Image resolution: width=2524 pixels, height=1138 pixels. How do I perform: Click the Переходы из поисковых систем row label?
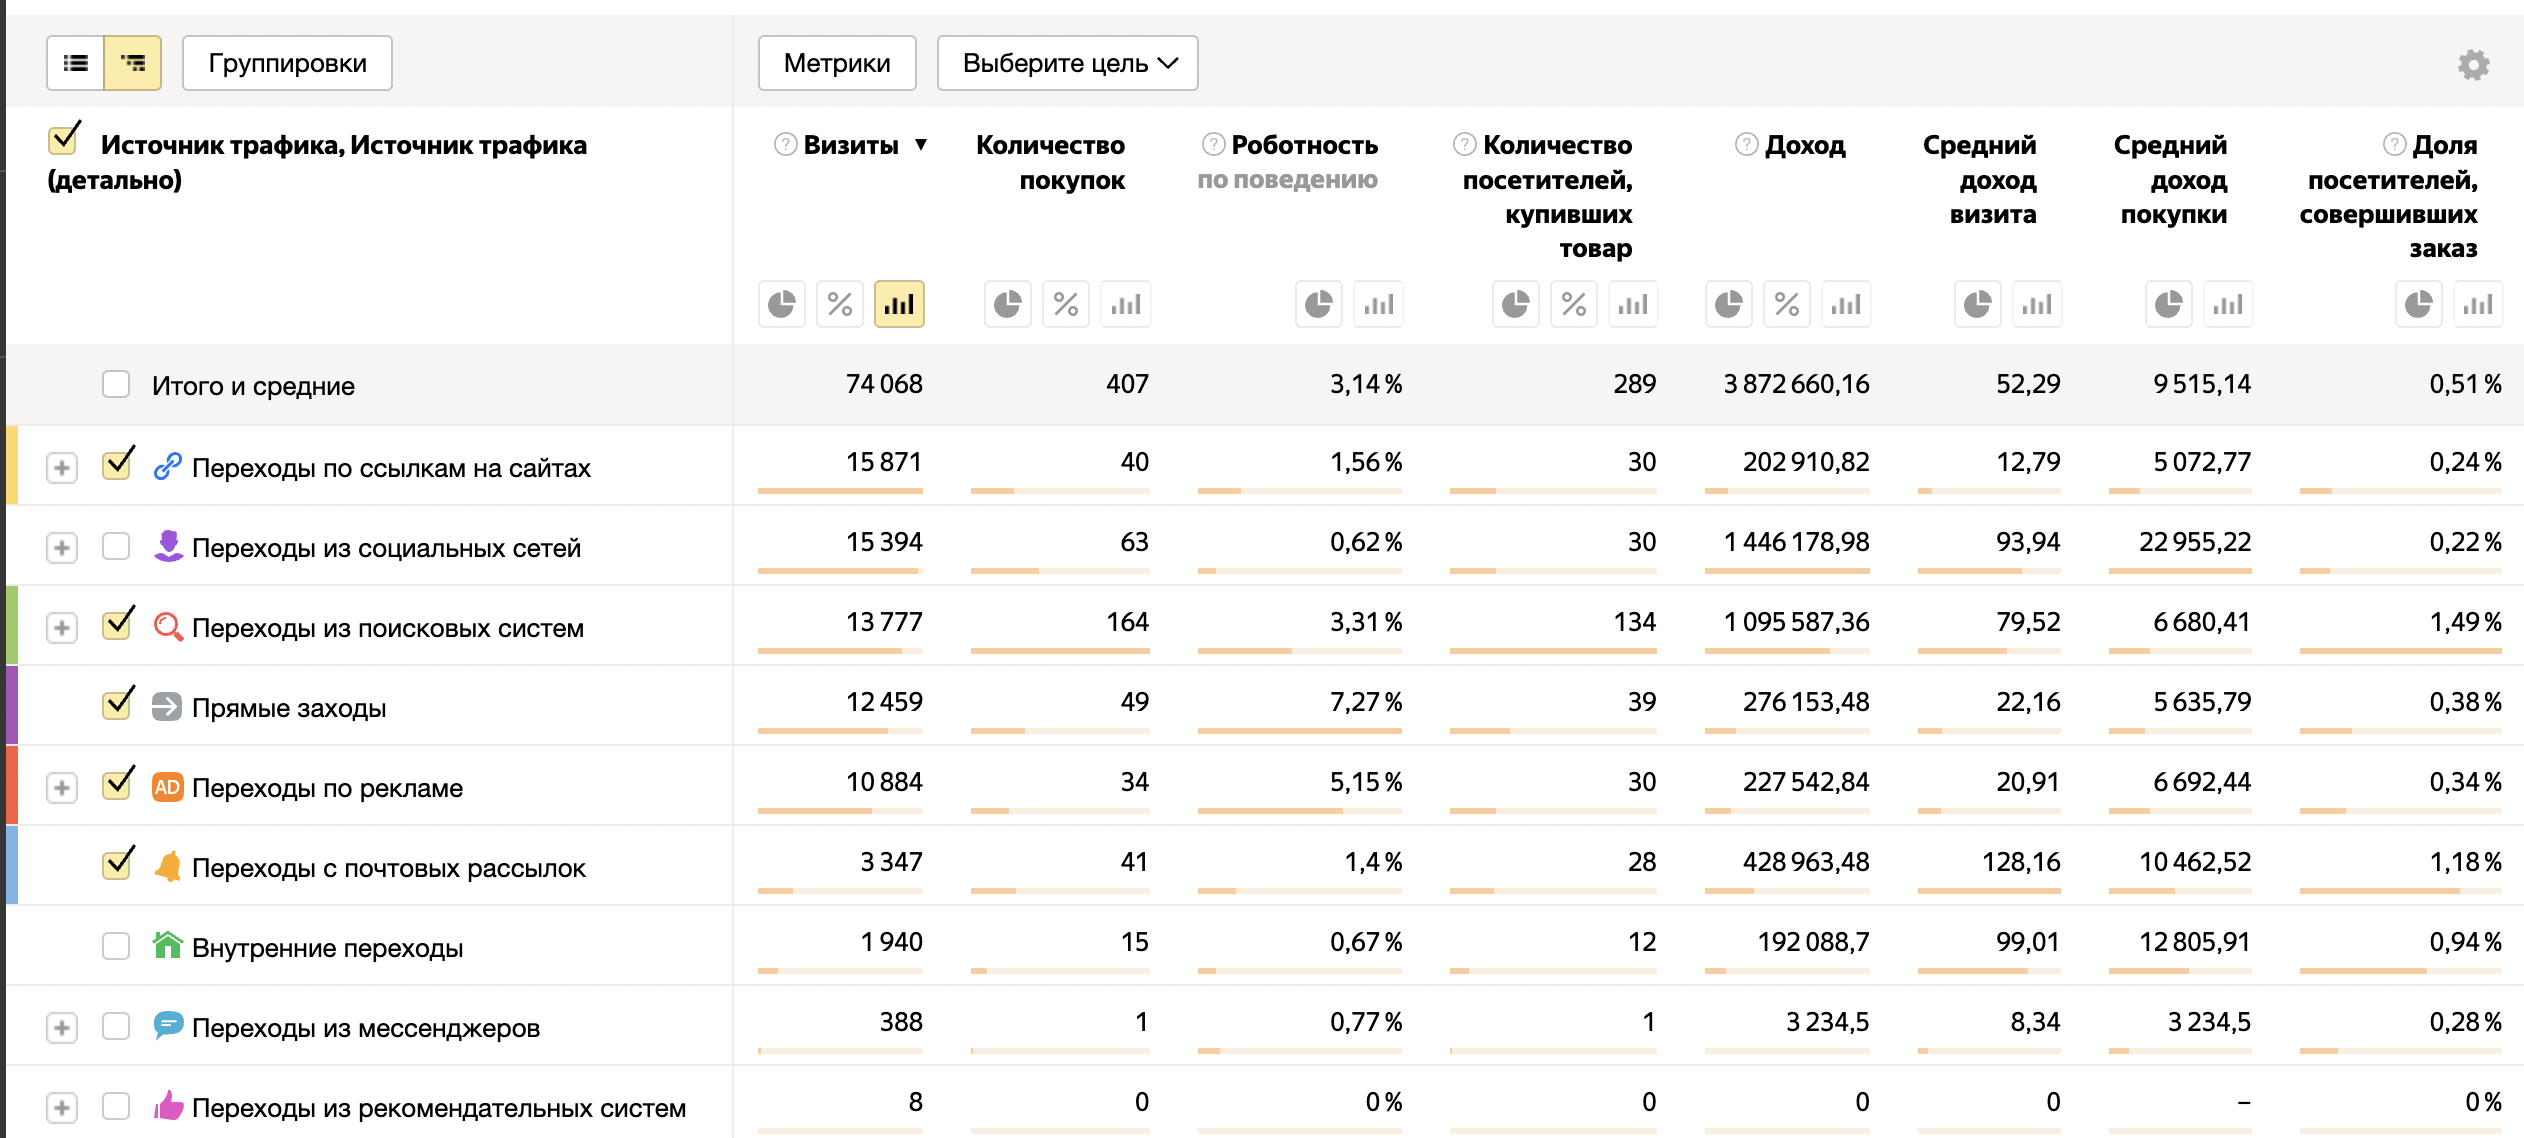pyautogui.click(x=387, y=628)
